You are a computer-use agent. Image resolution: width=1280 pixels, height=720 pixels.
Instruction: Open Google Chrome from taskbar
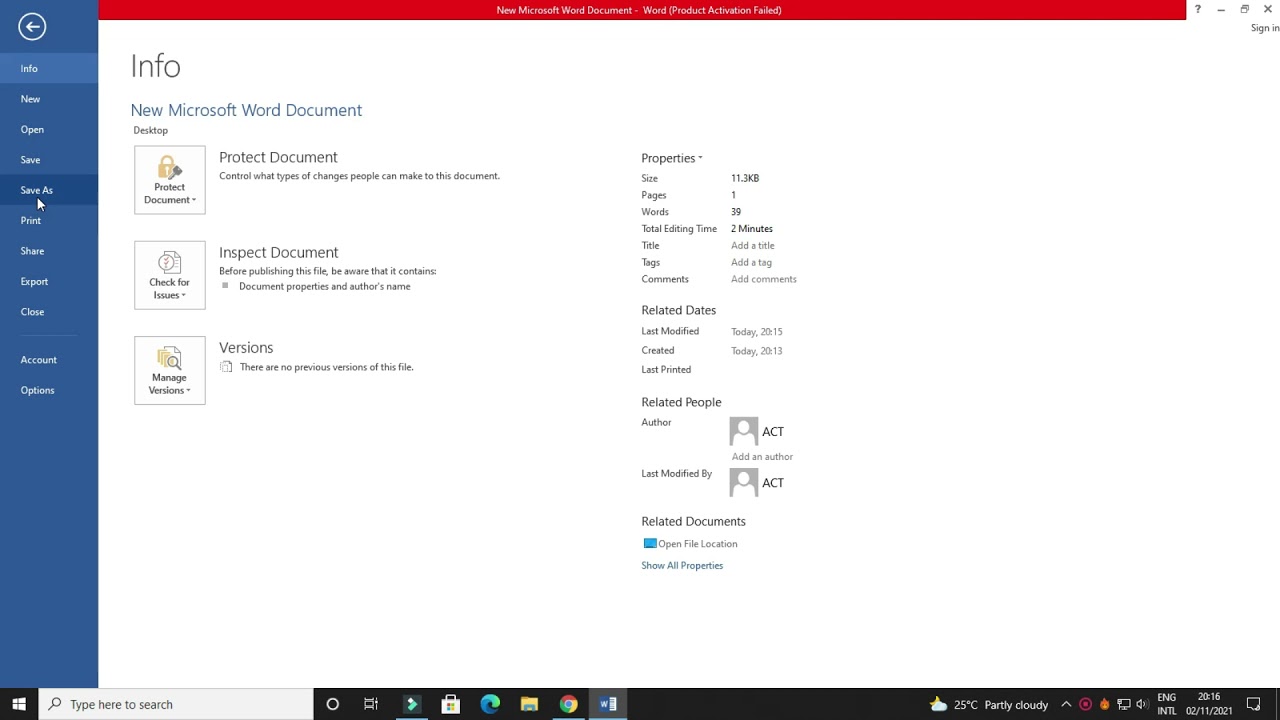pos(568,704)
